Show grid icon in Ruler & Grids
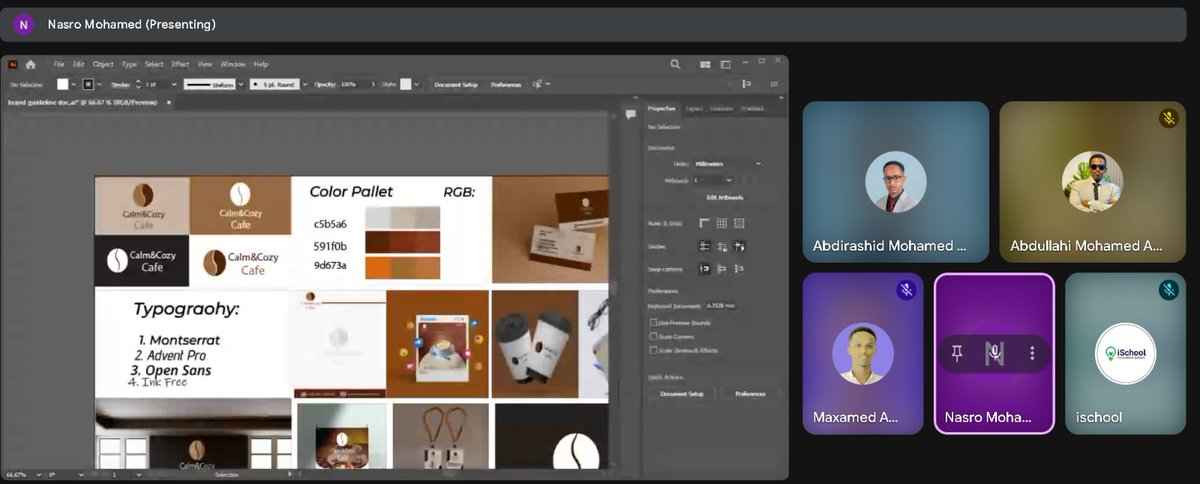Screen dimensions: 1200x484 pos(722,223)
